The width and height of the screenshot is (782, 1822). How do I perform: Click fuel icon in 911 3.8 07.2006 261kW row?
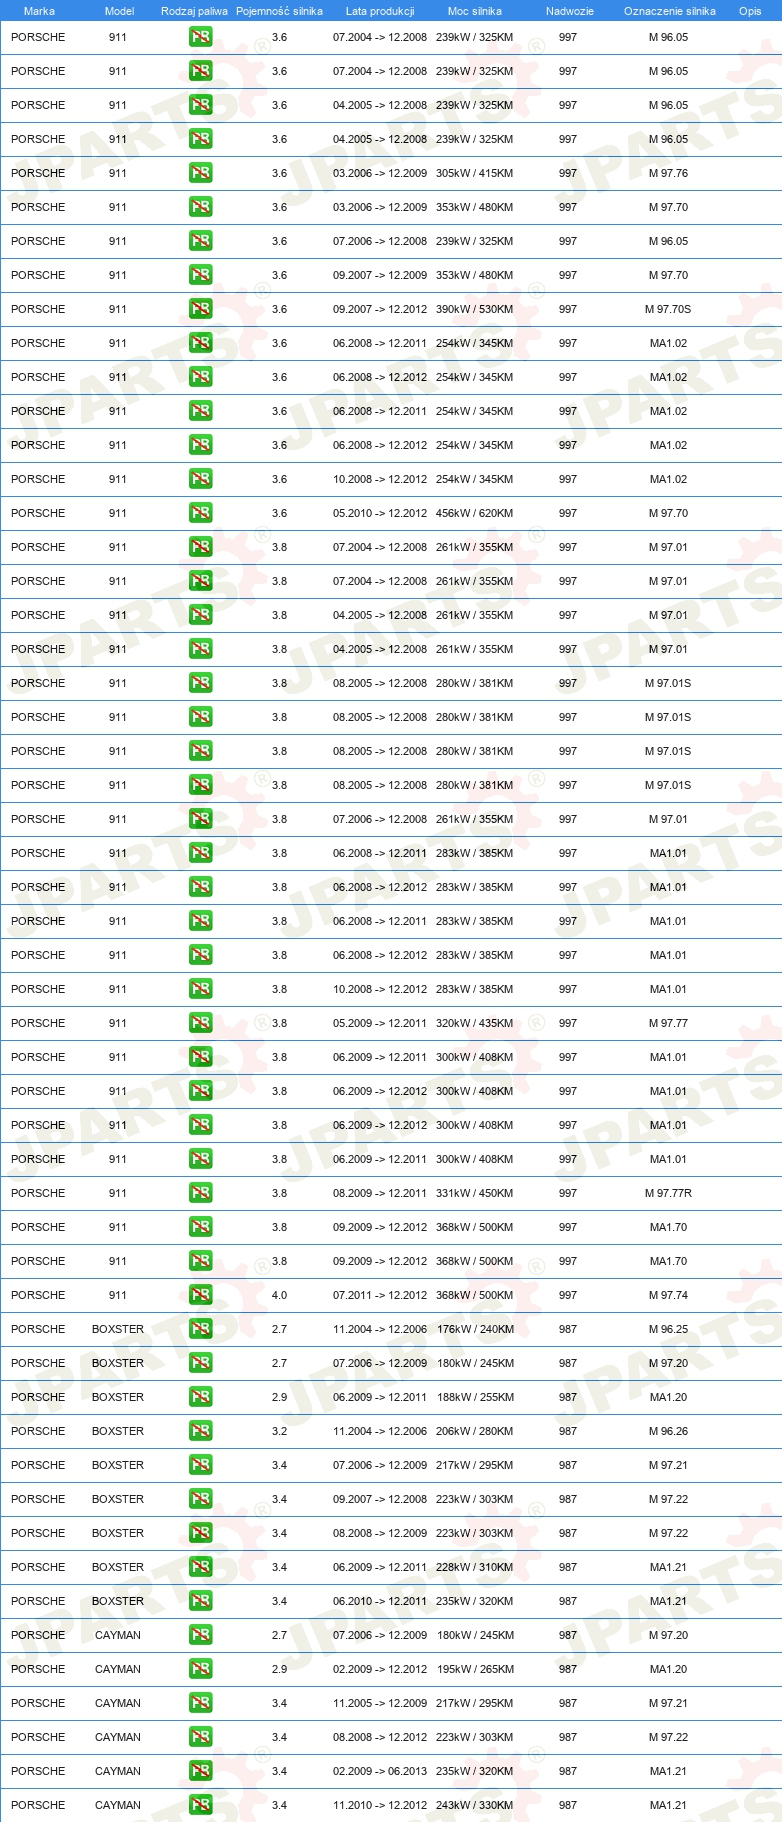pyautogui.click(x=200, y=819)
